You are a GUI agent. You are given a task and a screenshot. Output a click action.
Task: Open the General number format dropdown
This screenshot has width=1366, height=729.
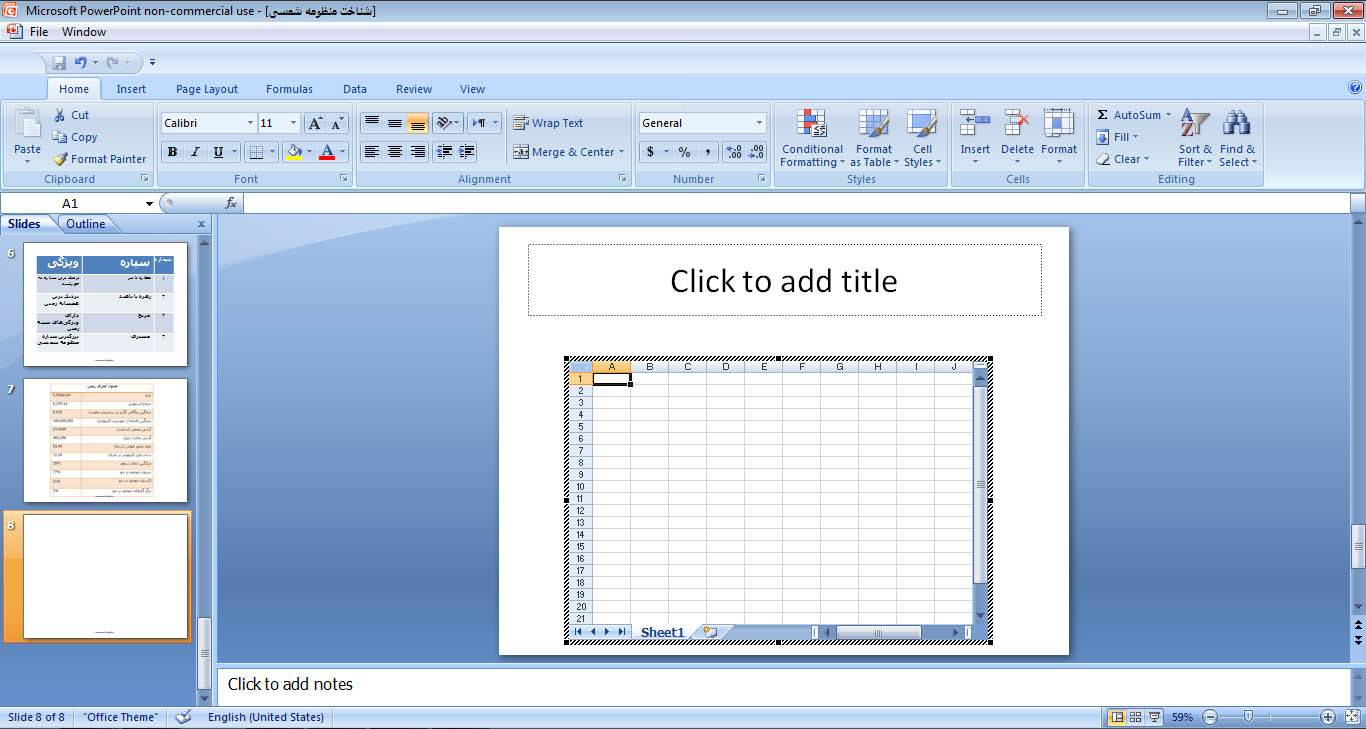pyautogui.click(x=759, y=123)
